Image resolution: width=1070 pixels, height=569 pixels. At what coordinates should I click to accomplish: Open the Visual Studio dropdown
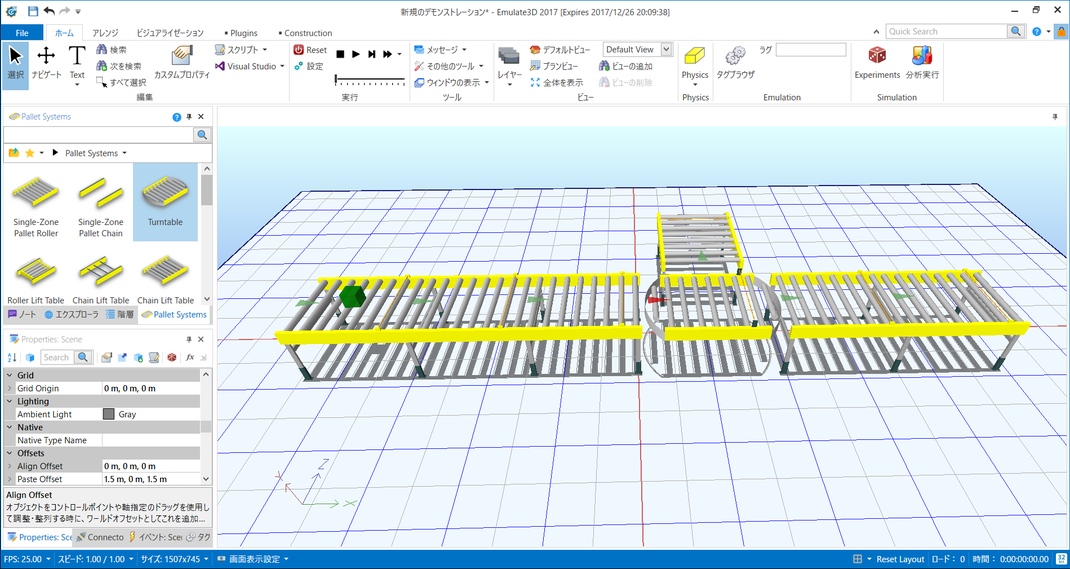(x=250, y=66)
